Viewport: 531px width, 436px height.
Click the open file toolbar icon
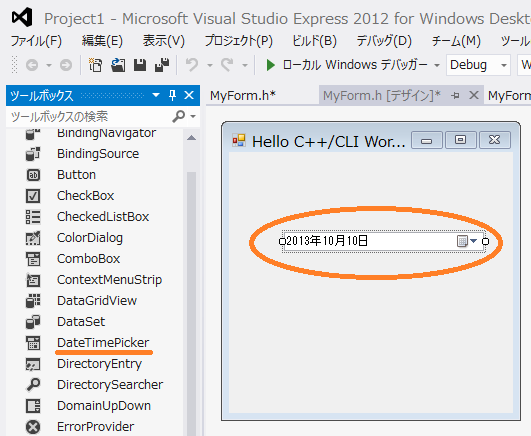[x=118, y=65]
